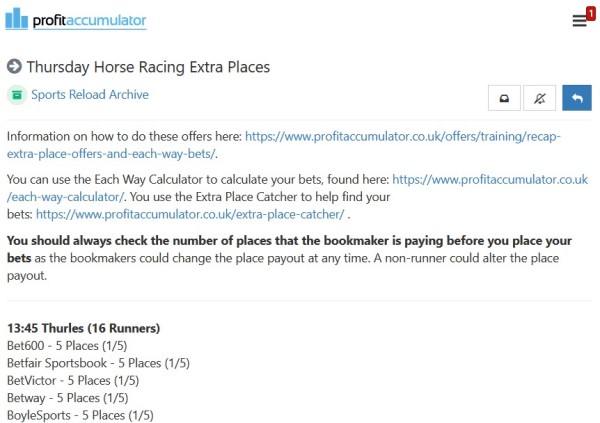The width and height of the screenshot is (600, 423).
Task: Click the 13:45 Thurles race heading
Action: [x=83, y=328]
